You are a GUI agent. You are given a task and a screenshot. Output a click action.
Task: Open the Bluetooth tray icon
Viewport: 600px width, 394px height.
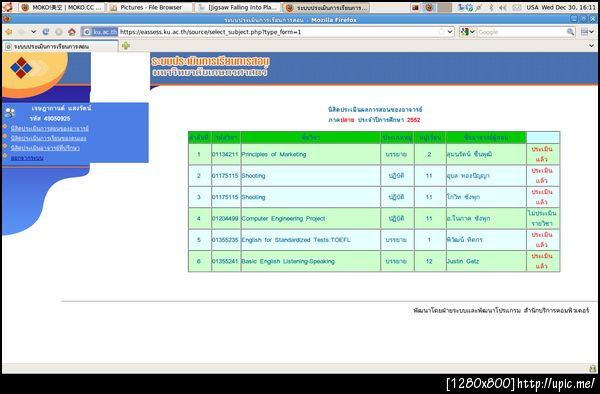[492, 7]
